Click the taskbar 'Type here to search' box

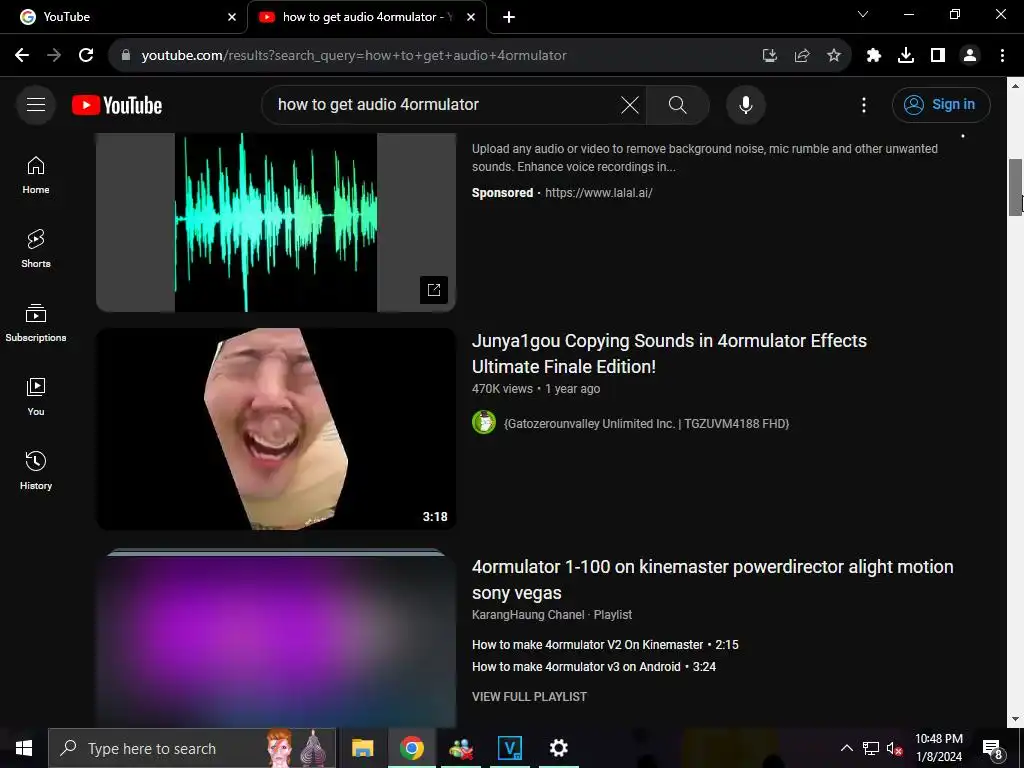[192, 748]
